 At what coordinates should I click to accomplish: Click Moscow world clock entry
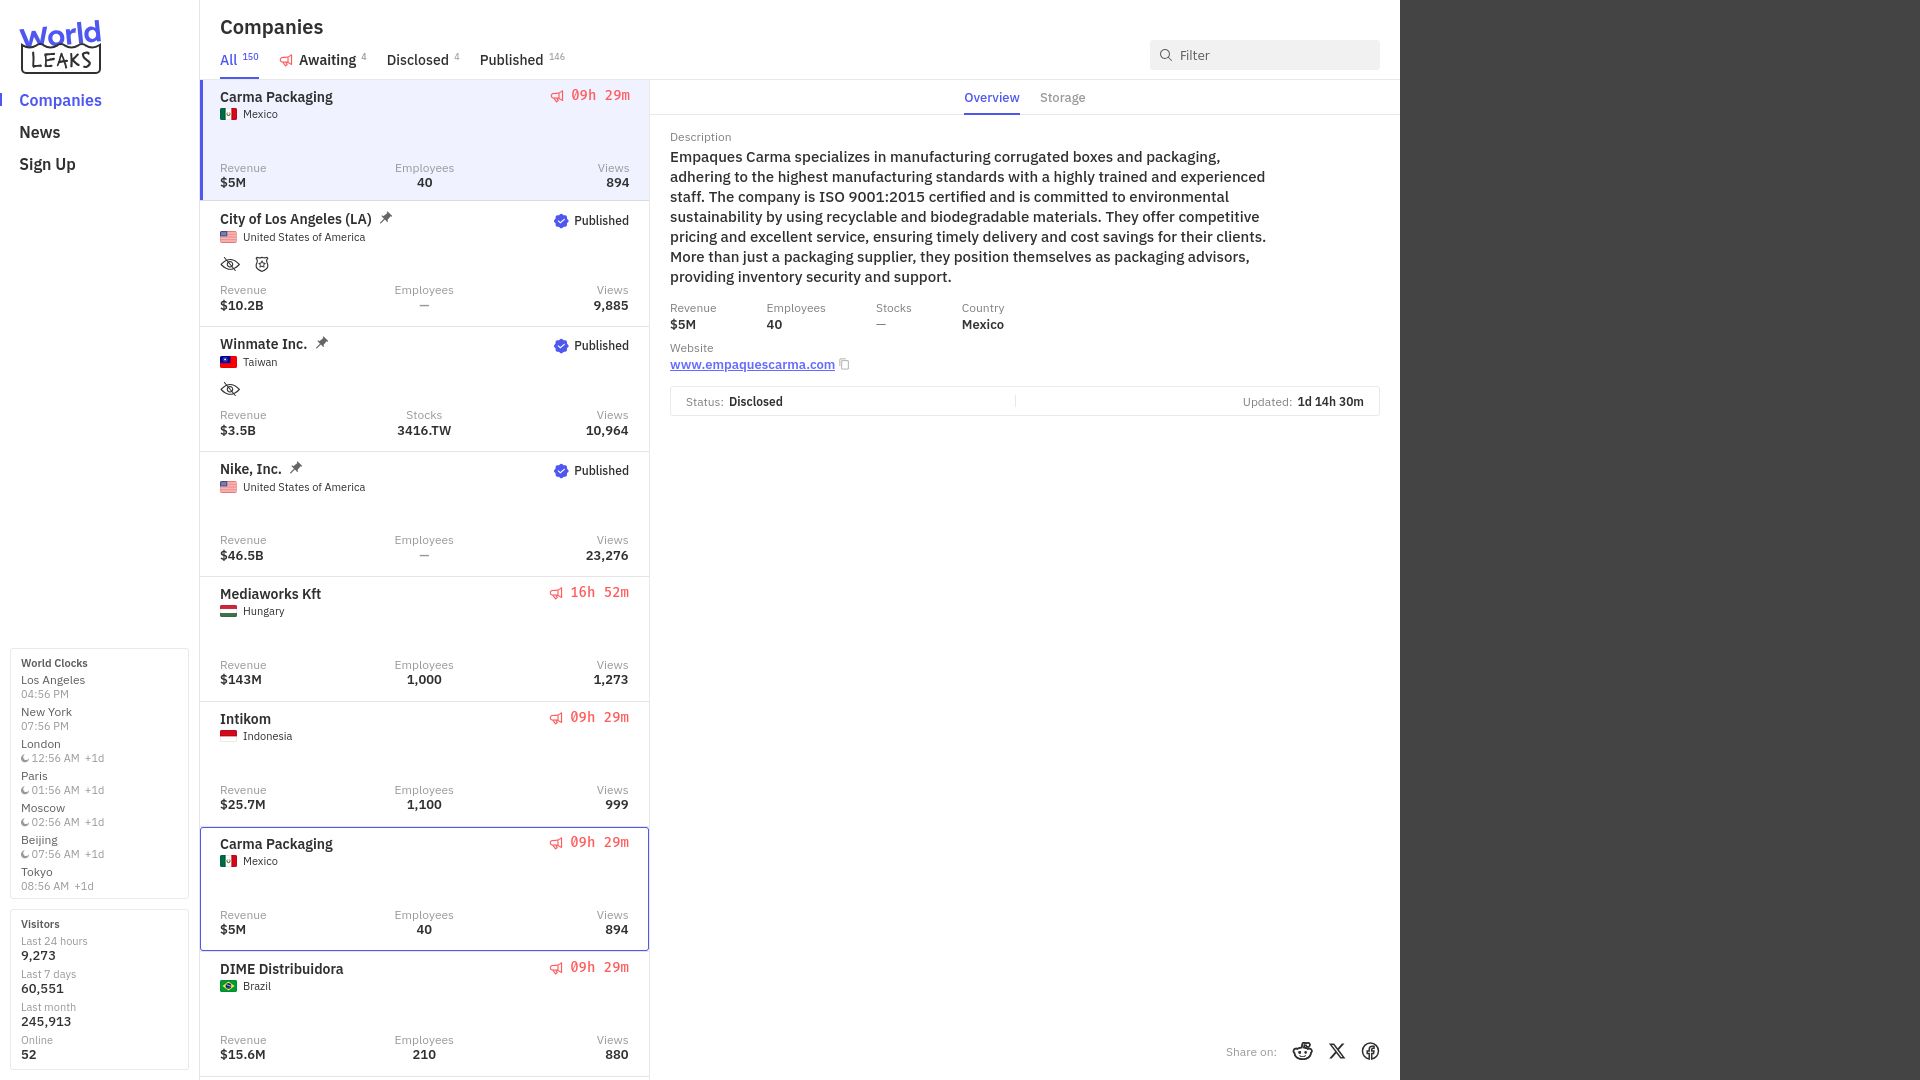[63, 815]
